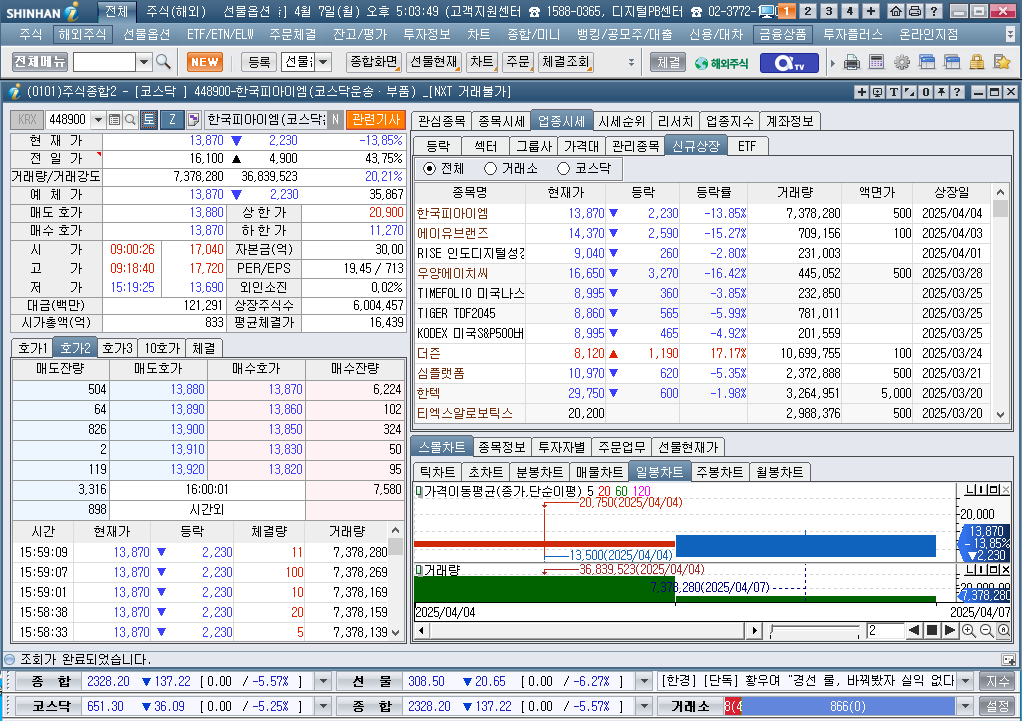Click the 해외주식 globe shortcut
1022x721 pixels.
(x=722, y=63)
